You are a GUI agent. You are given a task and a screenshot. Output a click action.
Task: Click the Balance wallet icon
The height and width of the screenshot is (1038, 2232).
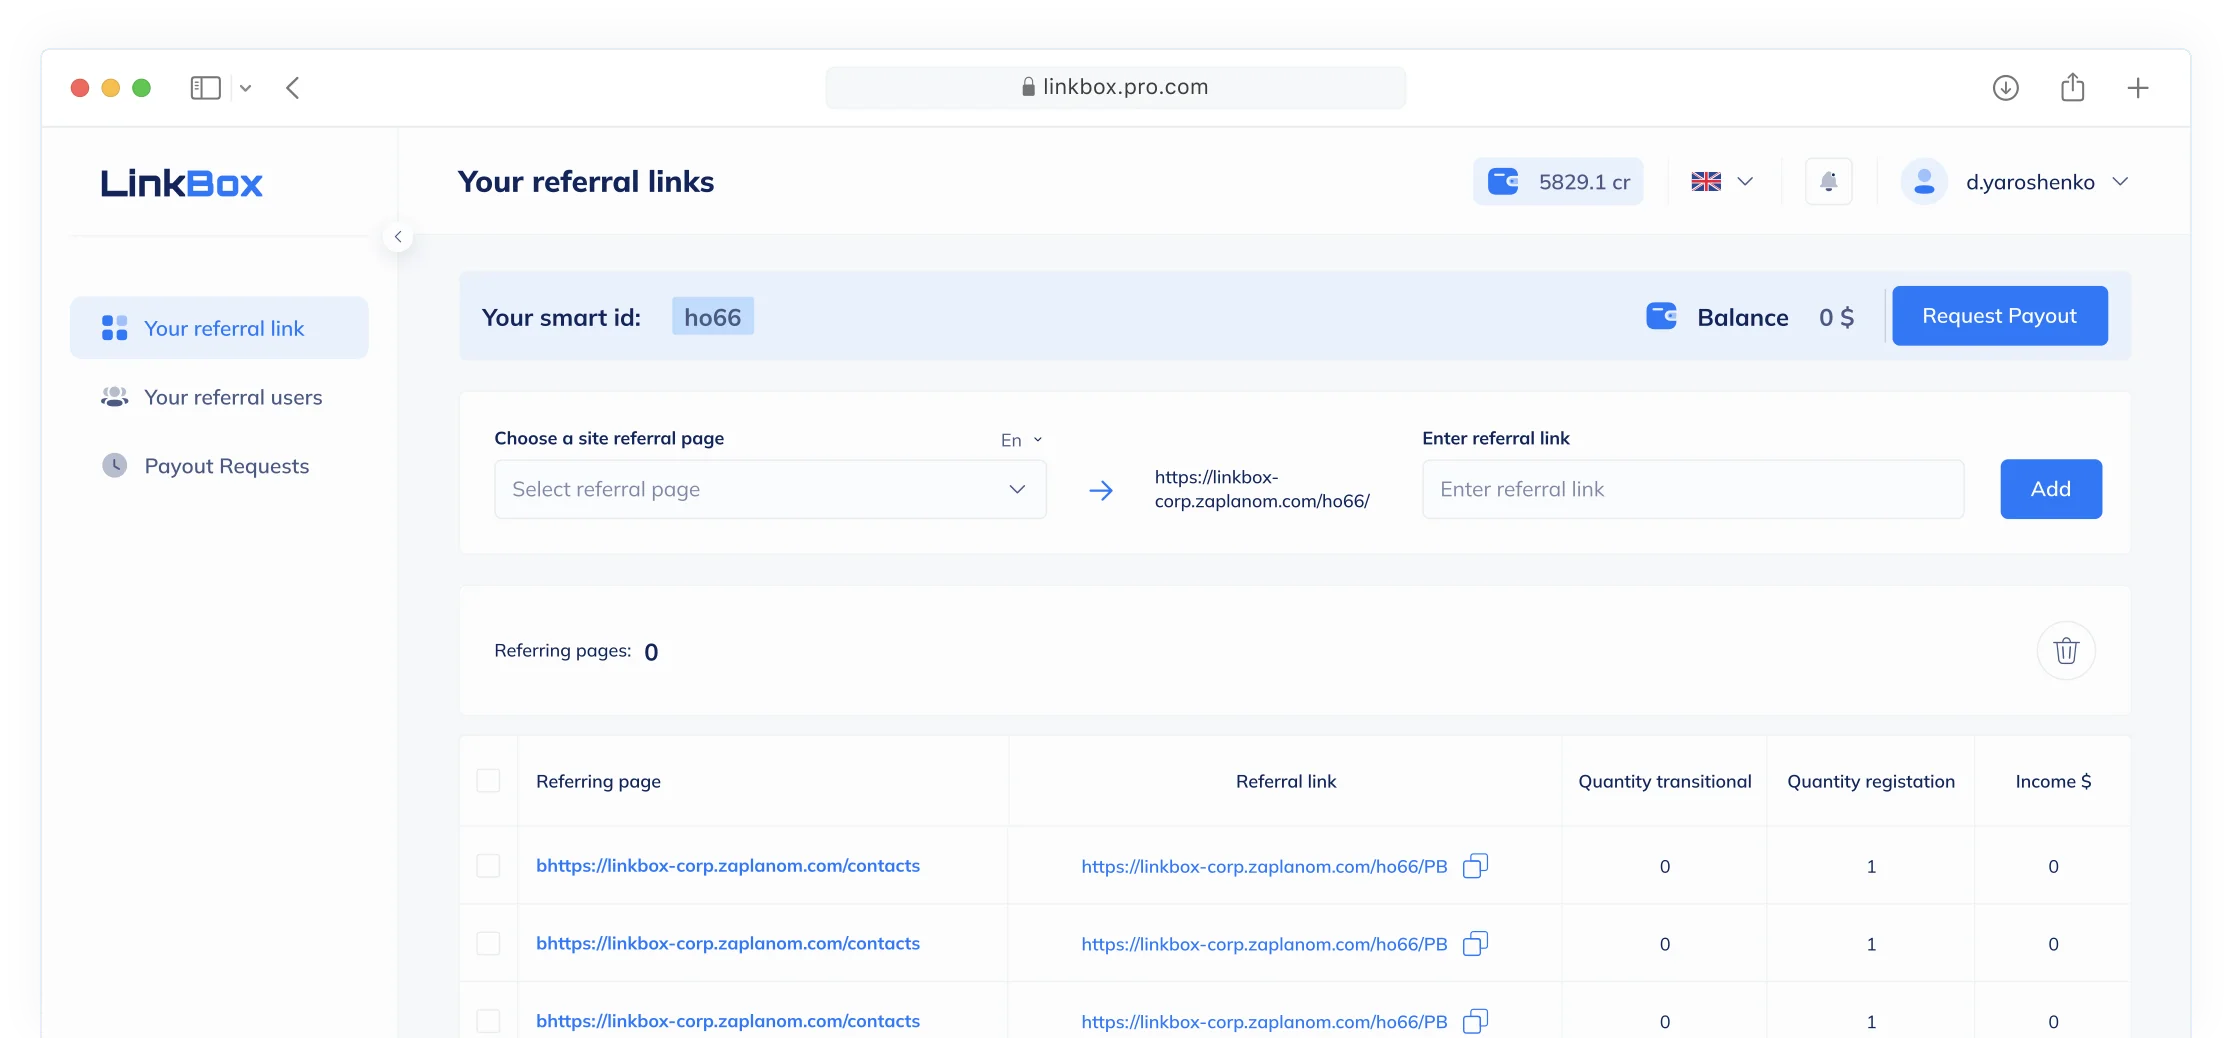(x=1662, y=316)
